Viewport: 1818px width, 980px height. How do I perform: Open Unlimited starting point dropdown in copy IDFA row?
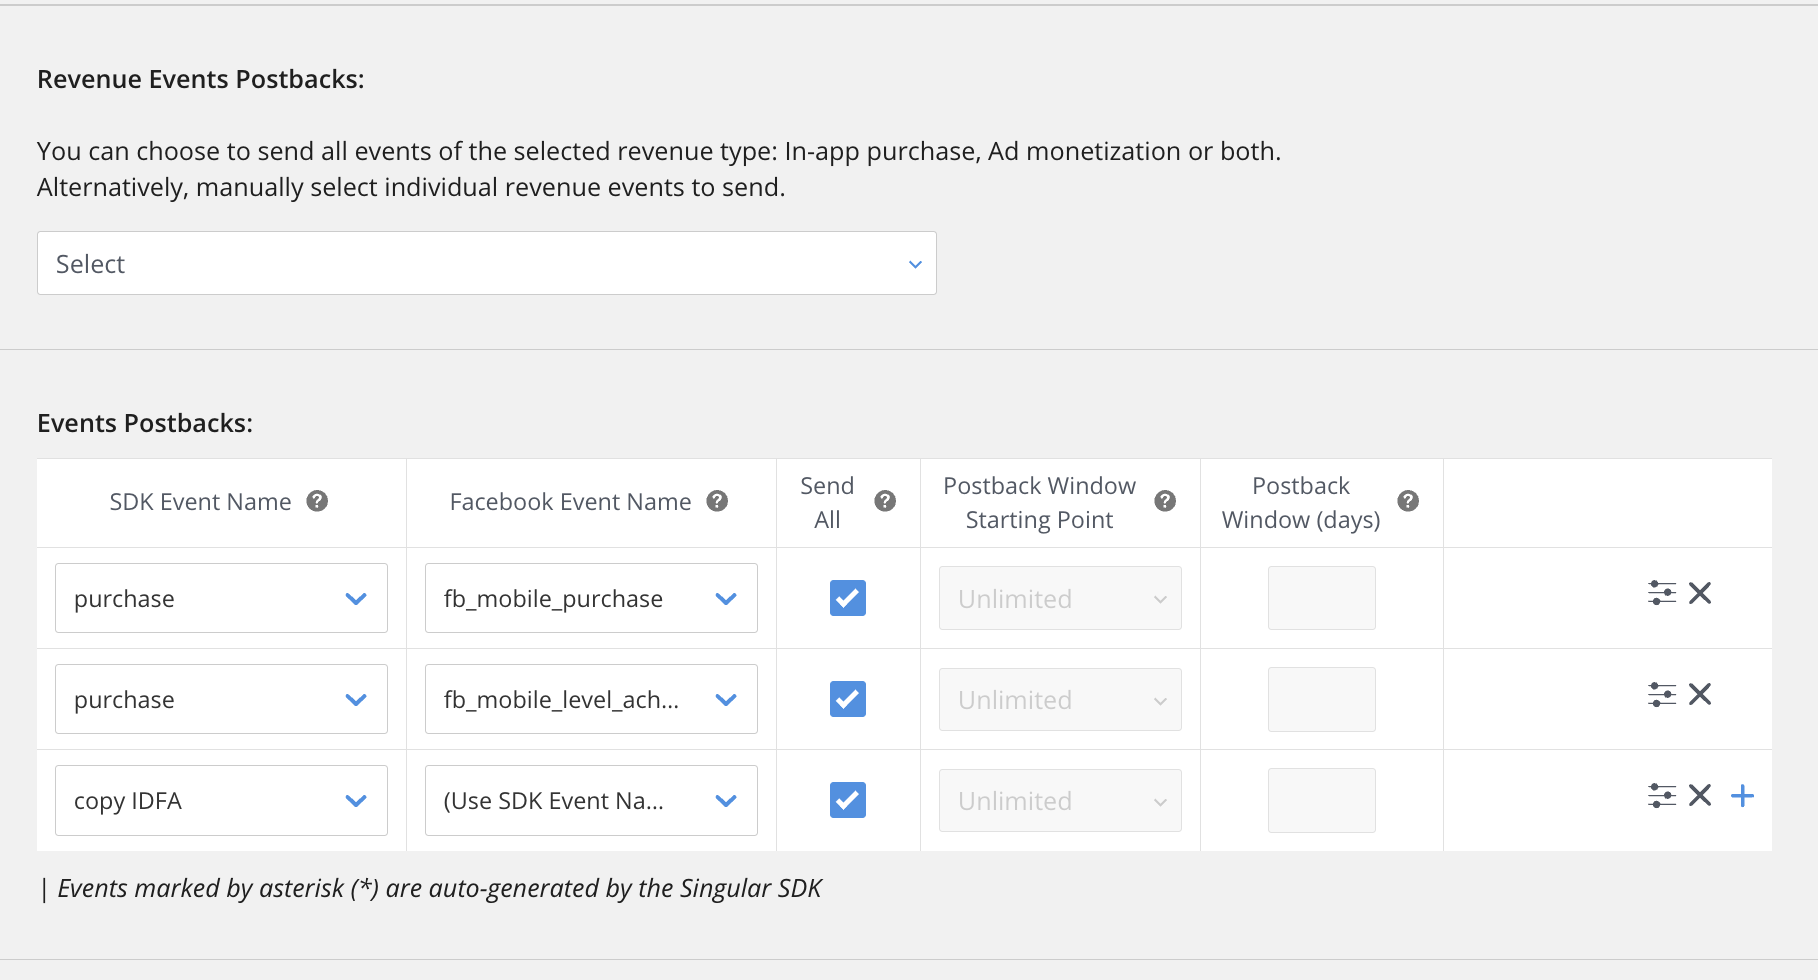coord(1060,800)
